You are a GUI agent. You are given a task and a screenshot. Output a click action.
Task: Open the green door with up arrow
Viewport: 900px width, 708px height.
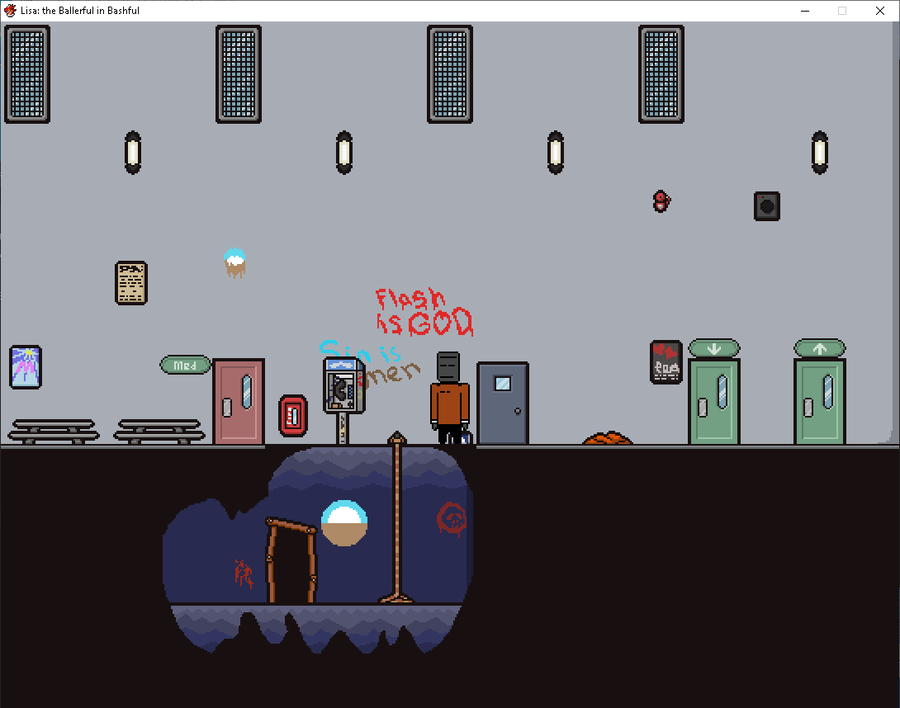(x=820, y=401)
